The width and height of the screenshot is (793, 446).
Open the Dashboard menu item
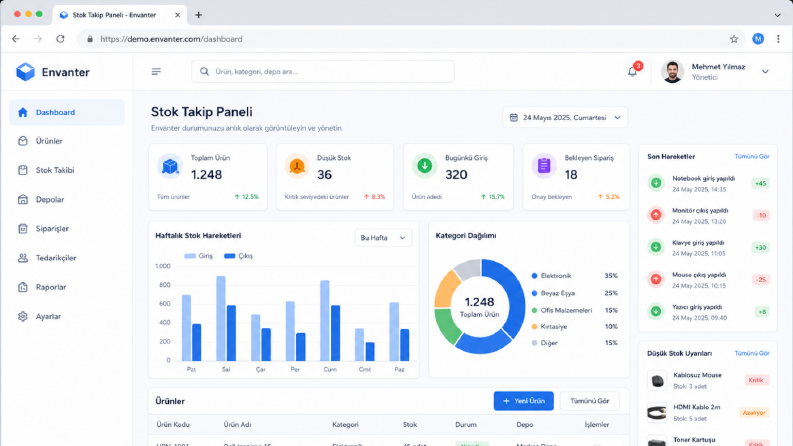tap(67, 112)
